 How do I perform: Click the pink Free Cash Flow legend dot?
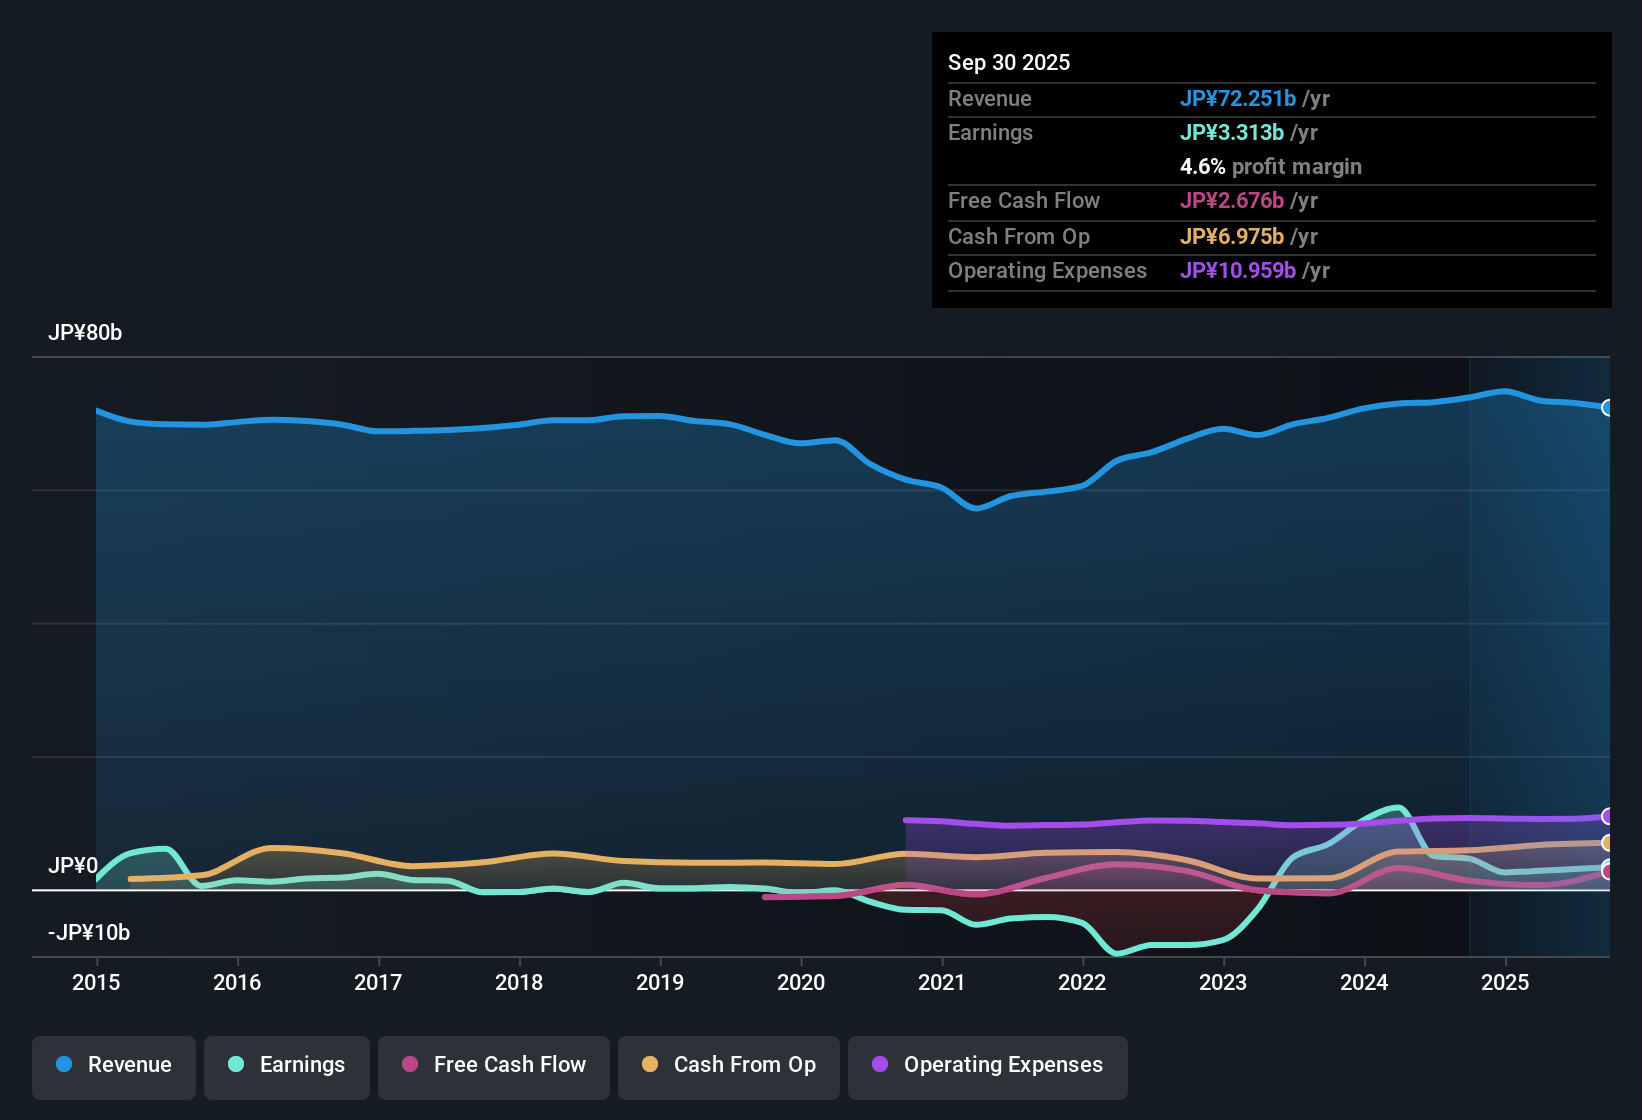tap(409, 1065)
